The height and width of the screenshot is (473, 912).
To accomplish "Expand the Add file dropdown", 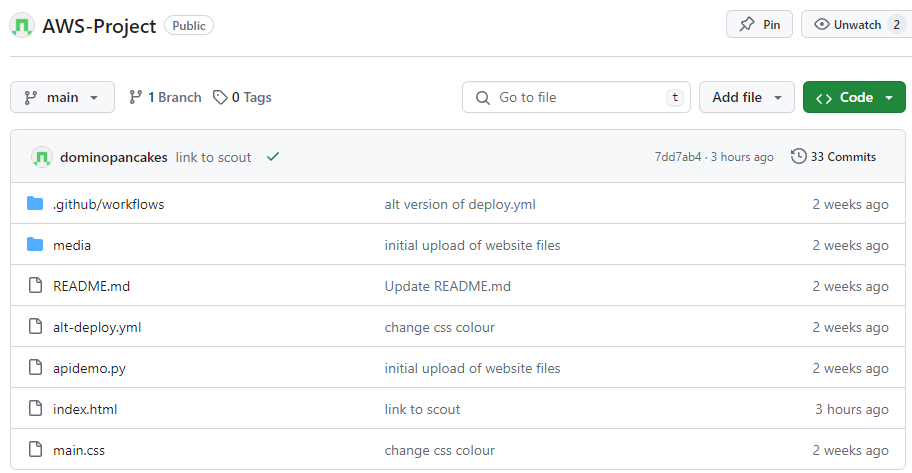I will coord(747,97).
